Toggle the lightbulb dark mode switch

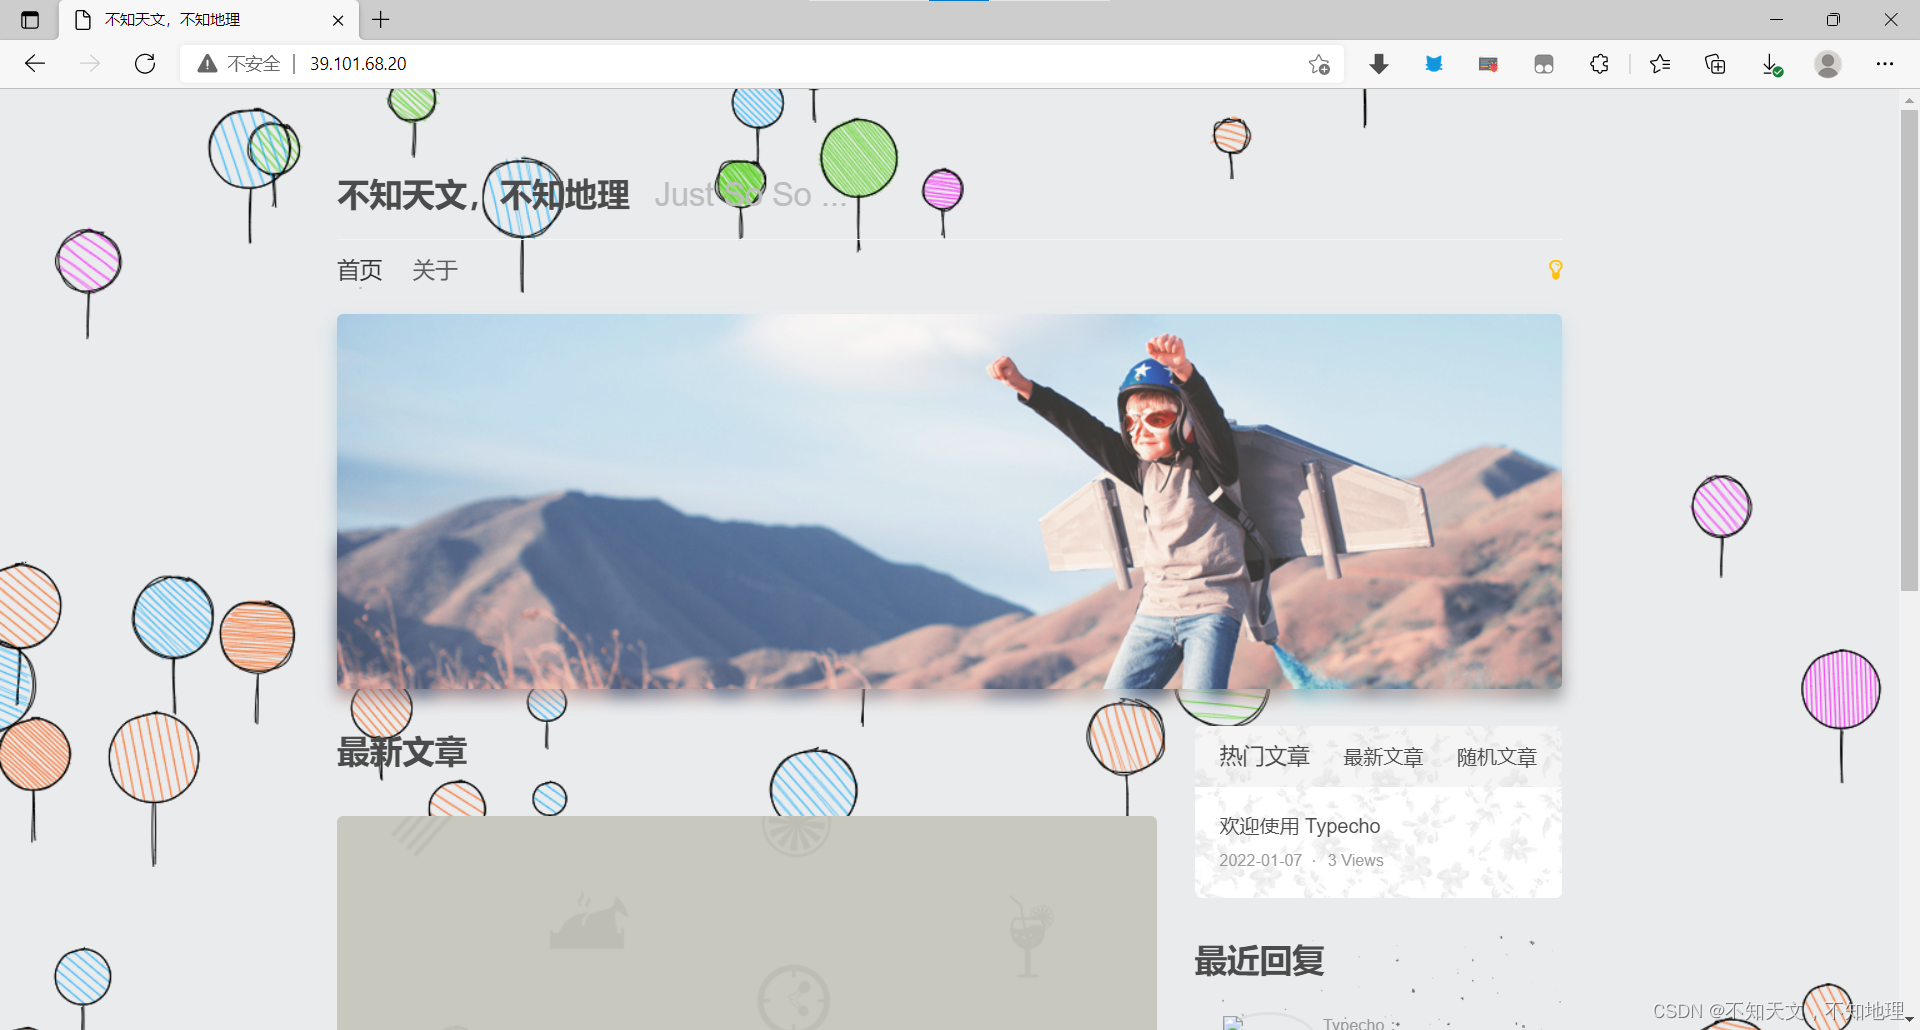[x=1555, y=269]
